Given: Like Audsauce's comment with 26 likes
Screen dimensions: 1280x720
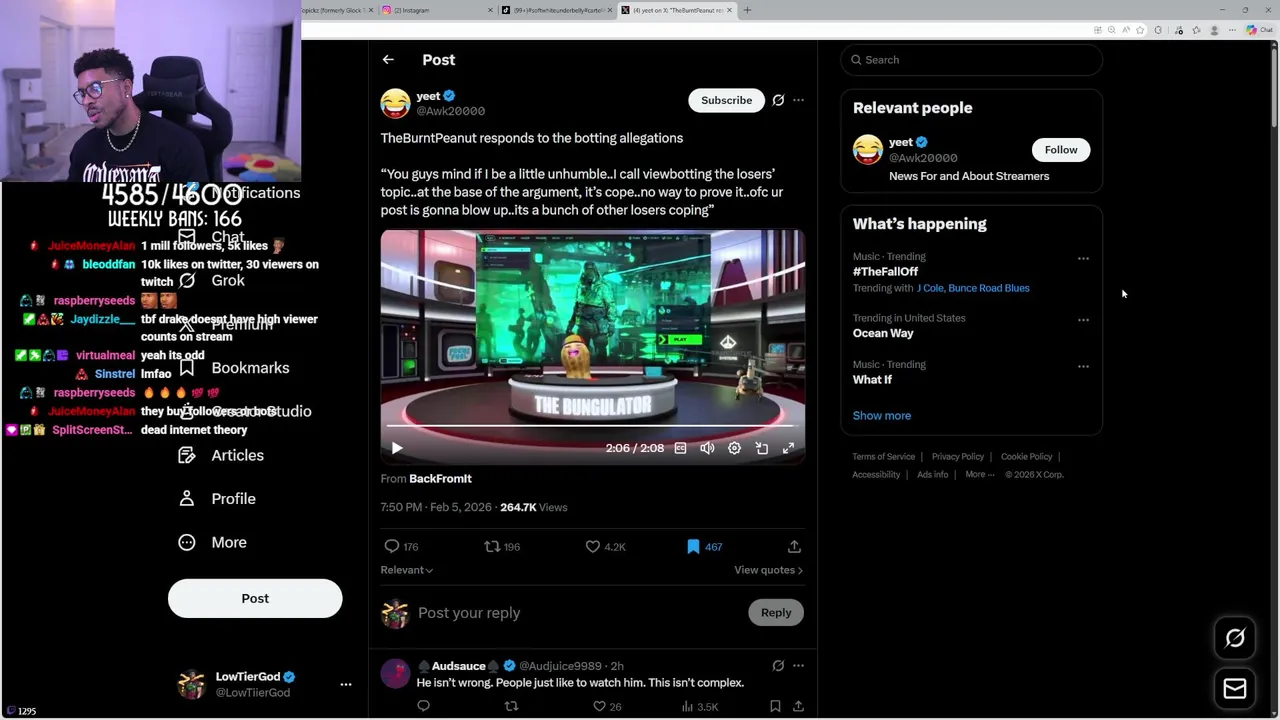Looking at the screenshot, I should (607, 706).
